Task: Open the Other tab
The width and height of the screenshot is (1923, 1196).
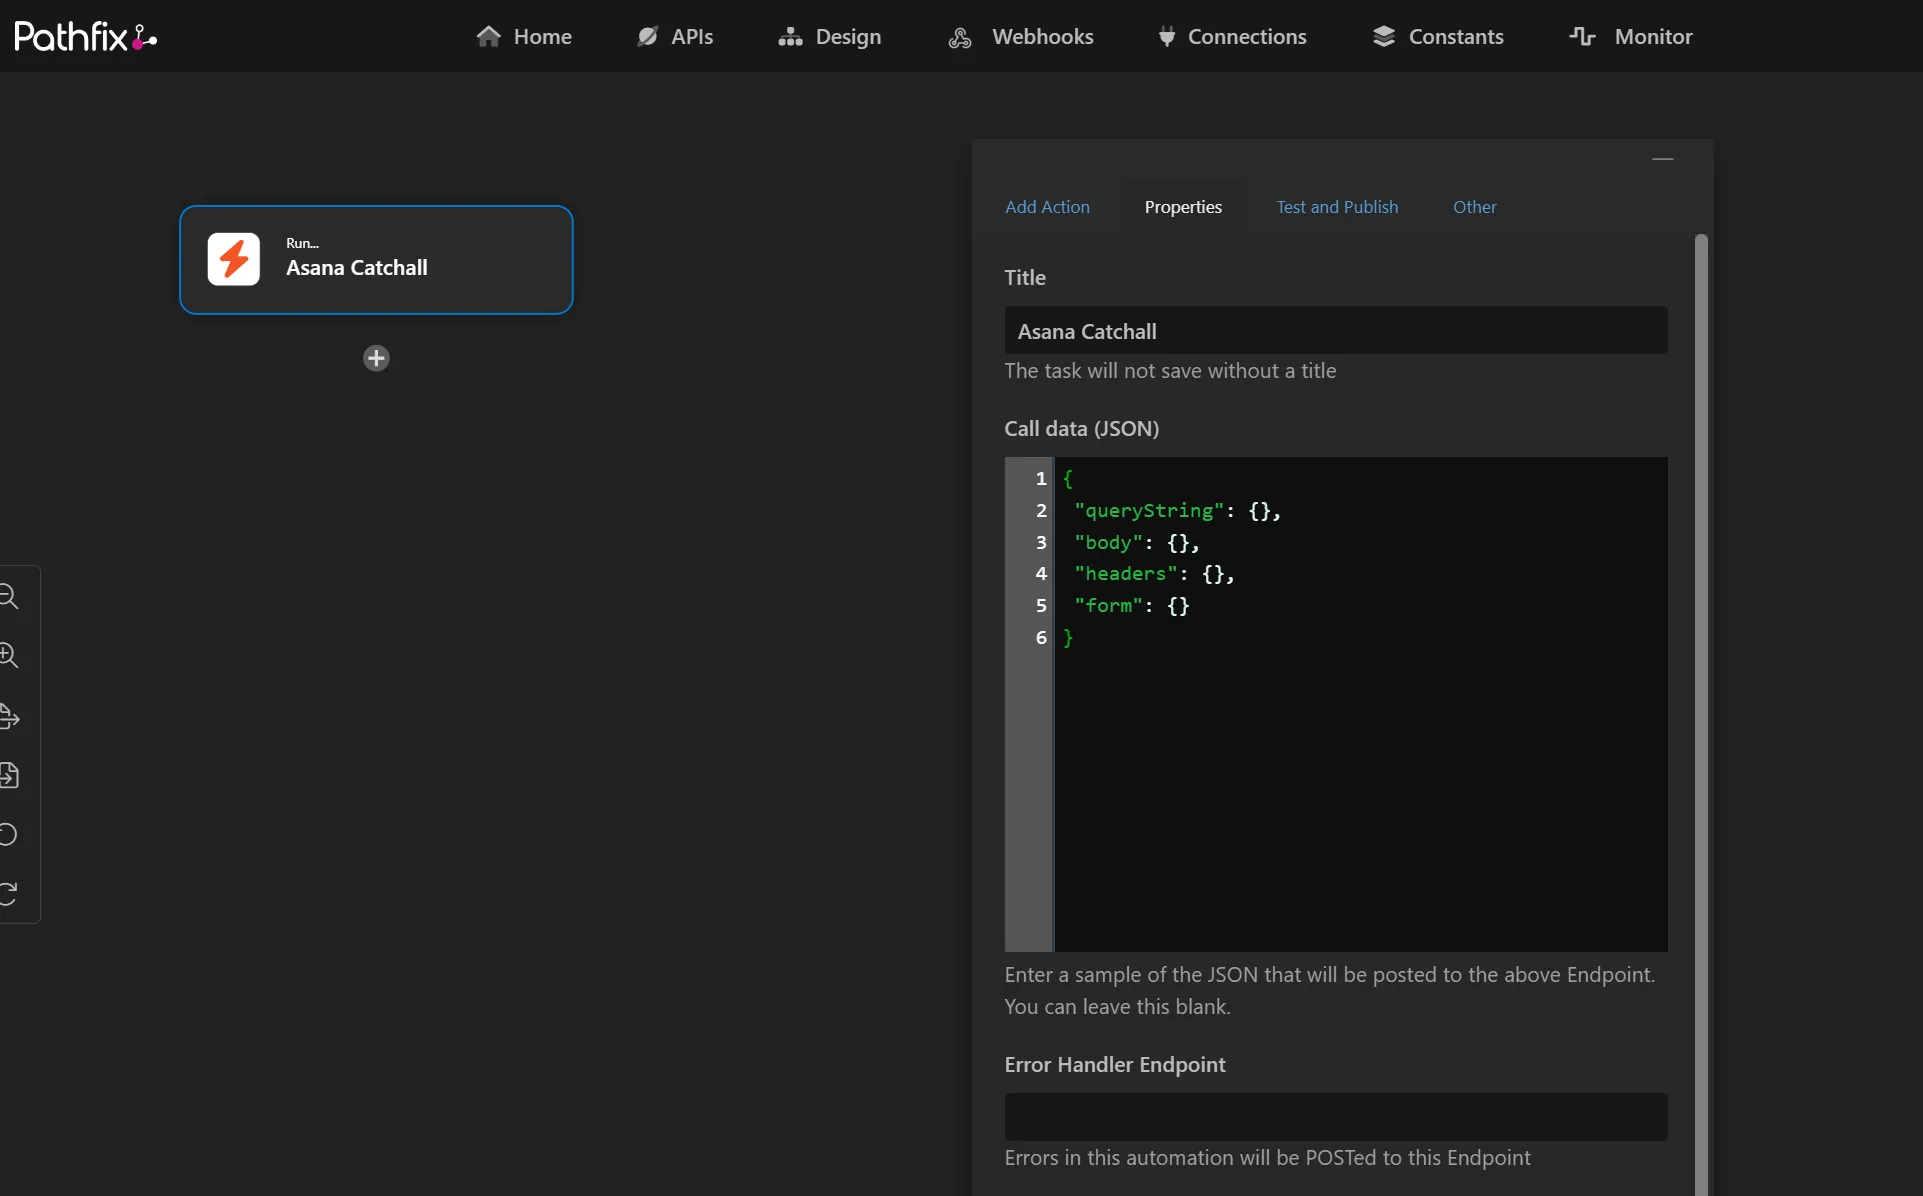Action: (x=1474, y=207)
